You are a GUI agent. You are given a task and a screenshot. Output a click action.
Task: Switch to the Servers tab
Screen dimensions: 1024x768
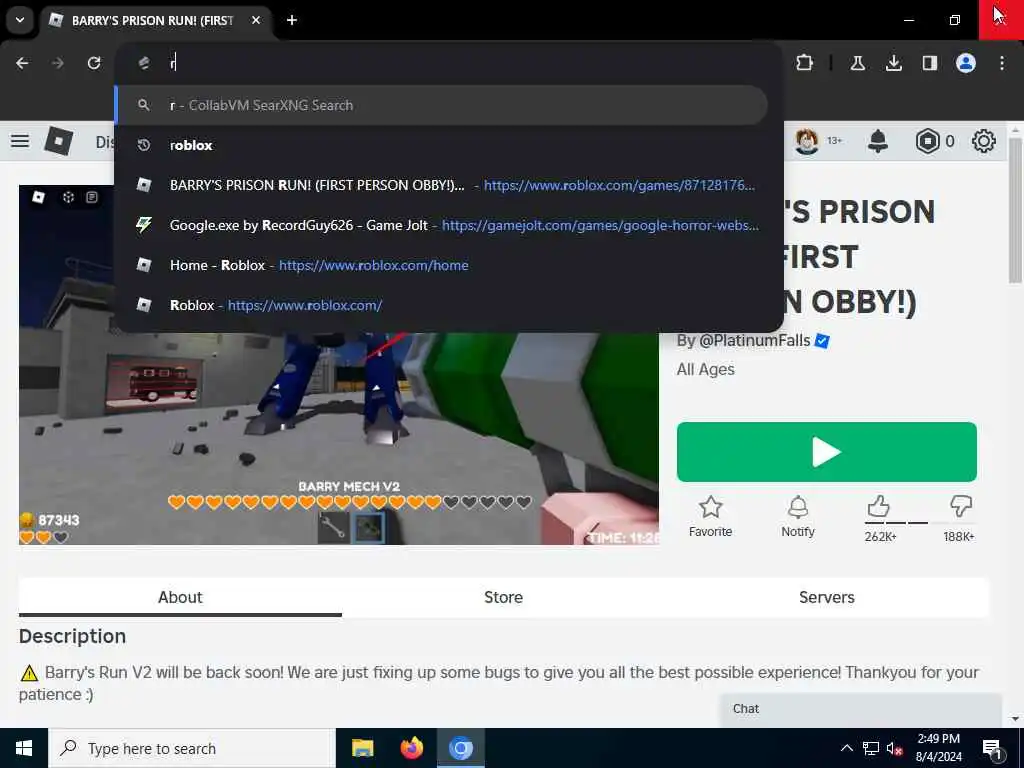[x=827, y=597]
